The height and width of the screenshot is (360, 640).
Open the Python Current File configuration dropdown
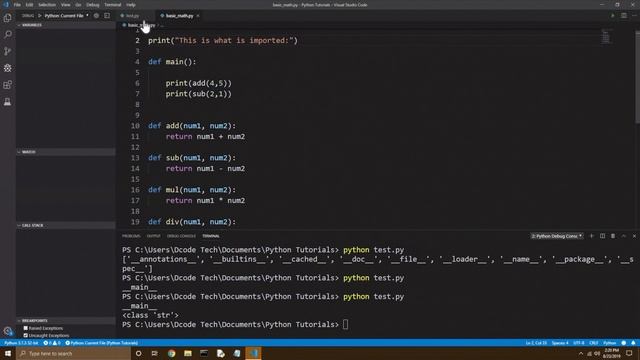(x=66, y=16)
